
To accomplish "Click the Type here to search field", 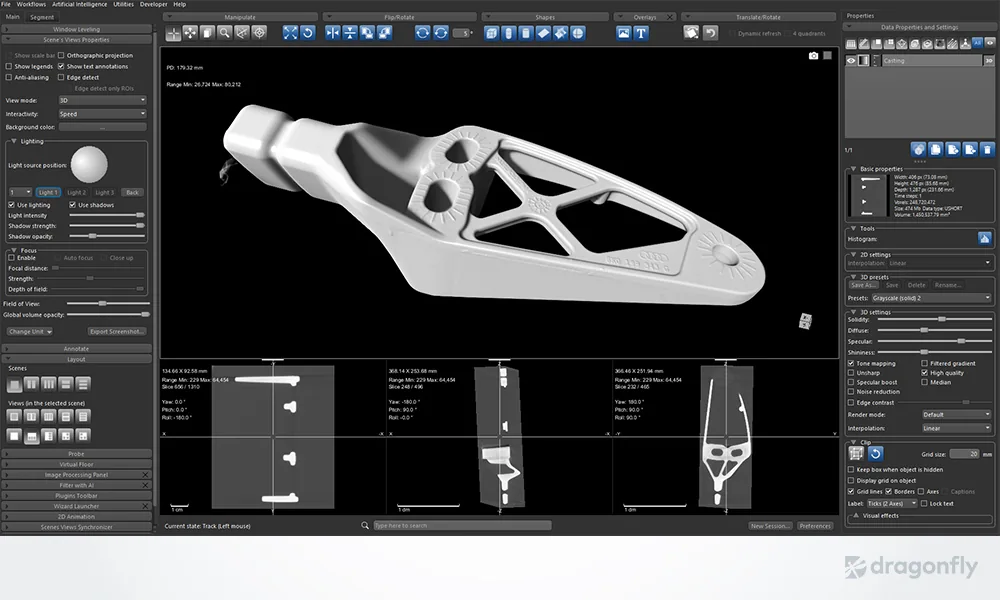I will [462, 525].
